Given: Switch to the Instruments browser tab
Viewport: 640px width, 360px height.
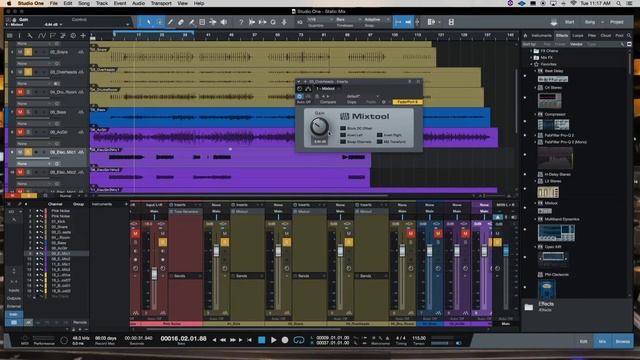Looking at the screenshot, I should [541, 36].
